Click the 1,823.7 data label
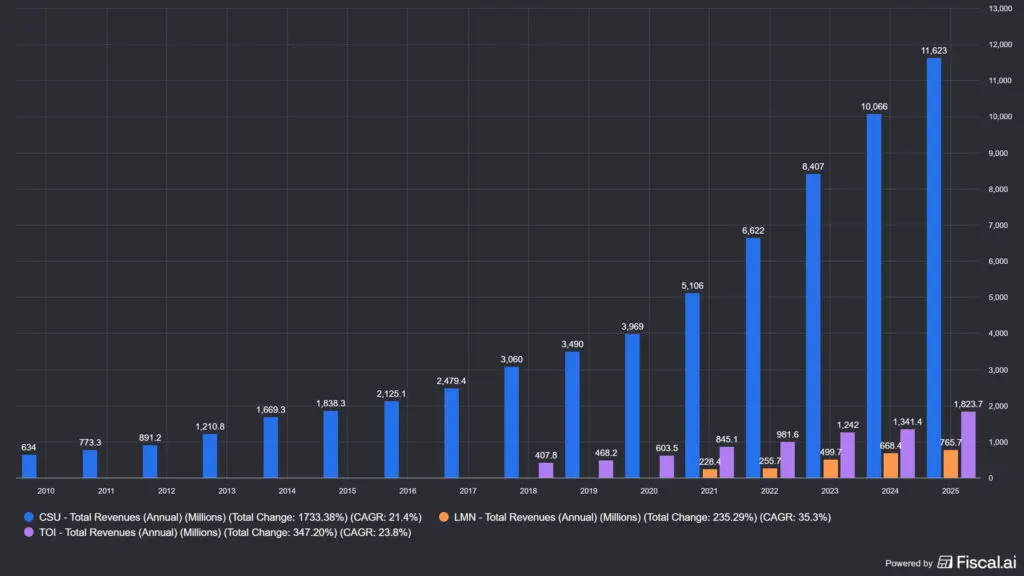Screen dimensions: 1024x576 pyautogui.click(x=968, y=404)
